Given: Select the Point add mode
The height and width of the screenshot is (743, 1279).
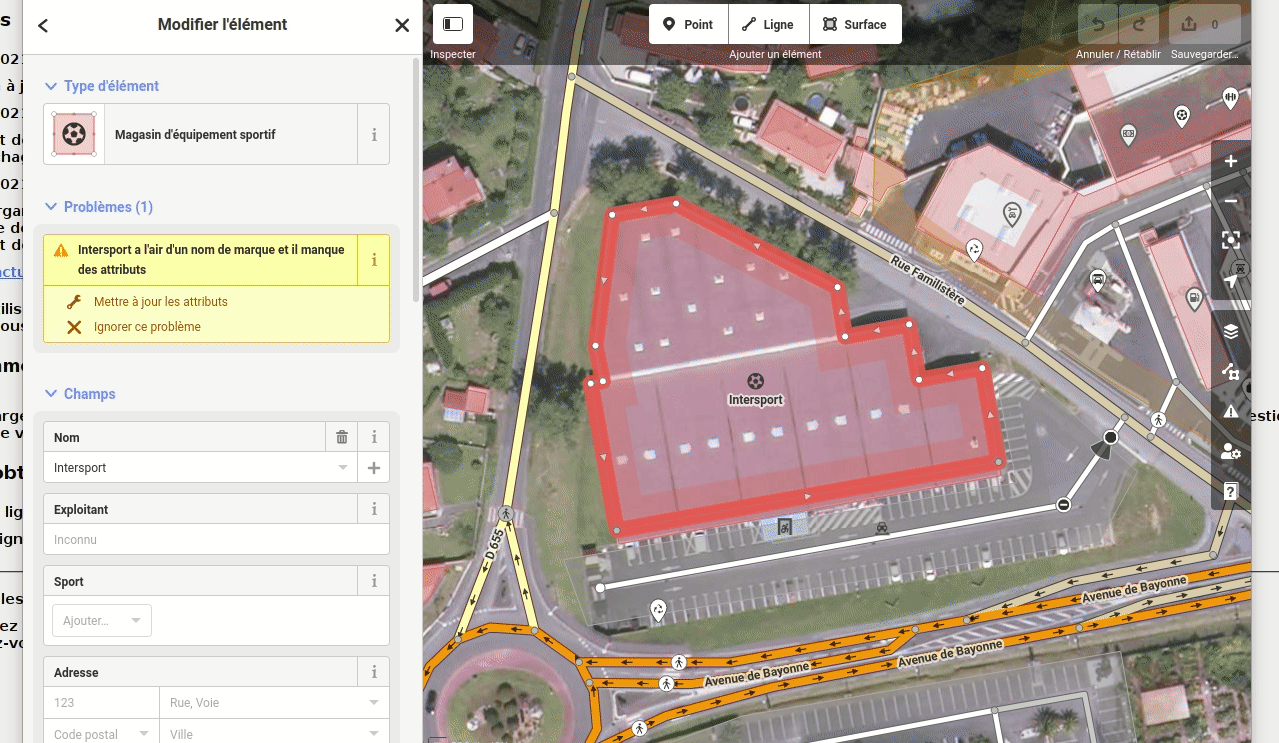Looking at the screenshot, I should (x=688, y=24).
